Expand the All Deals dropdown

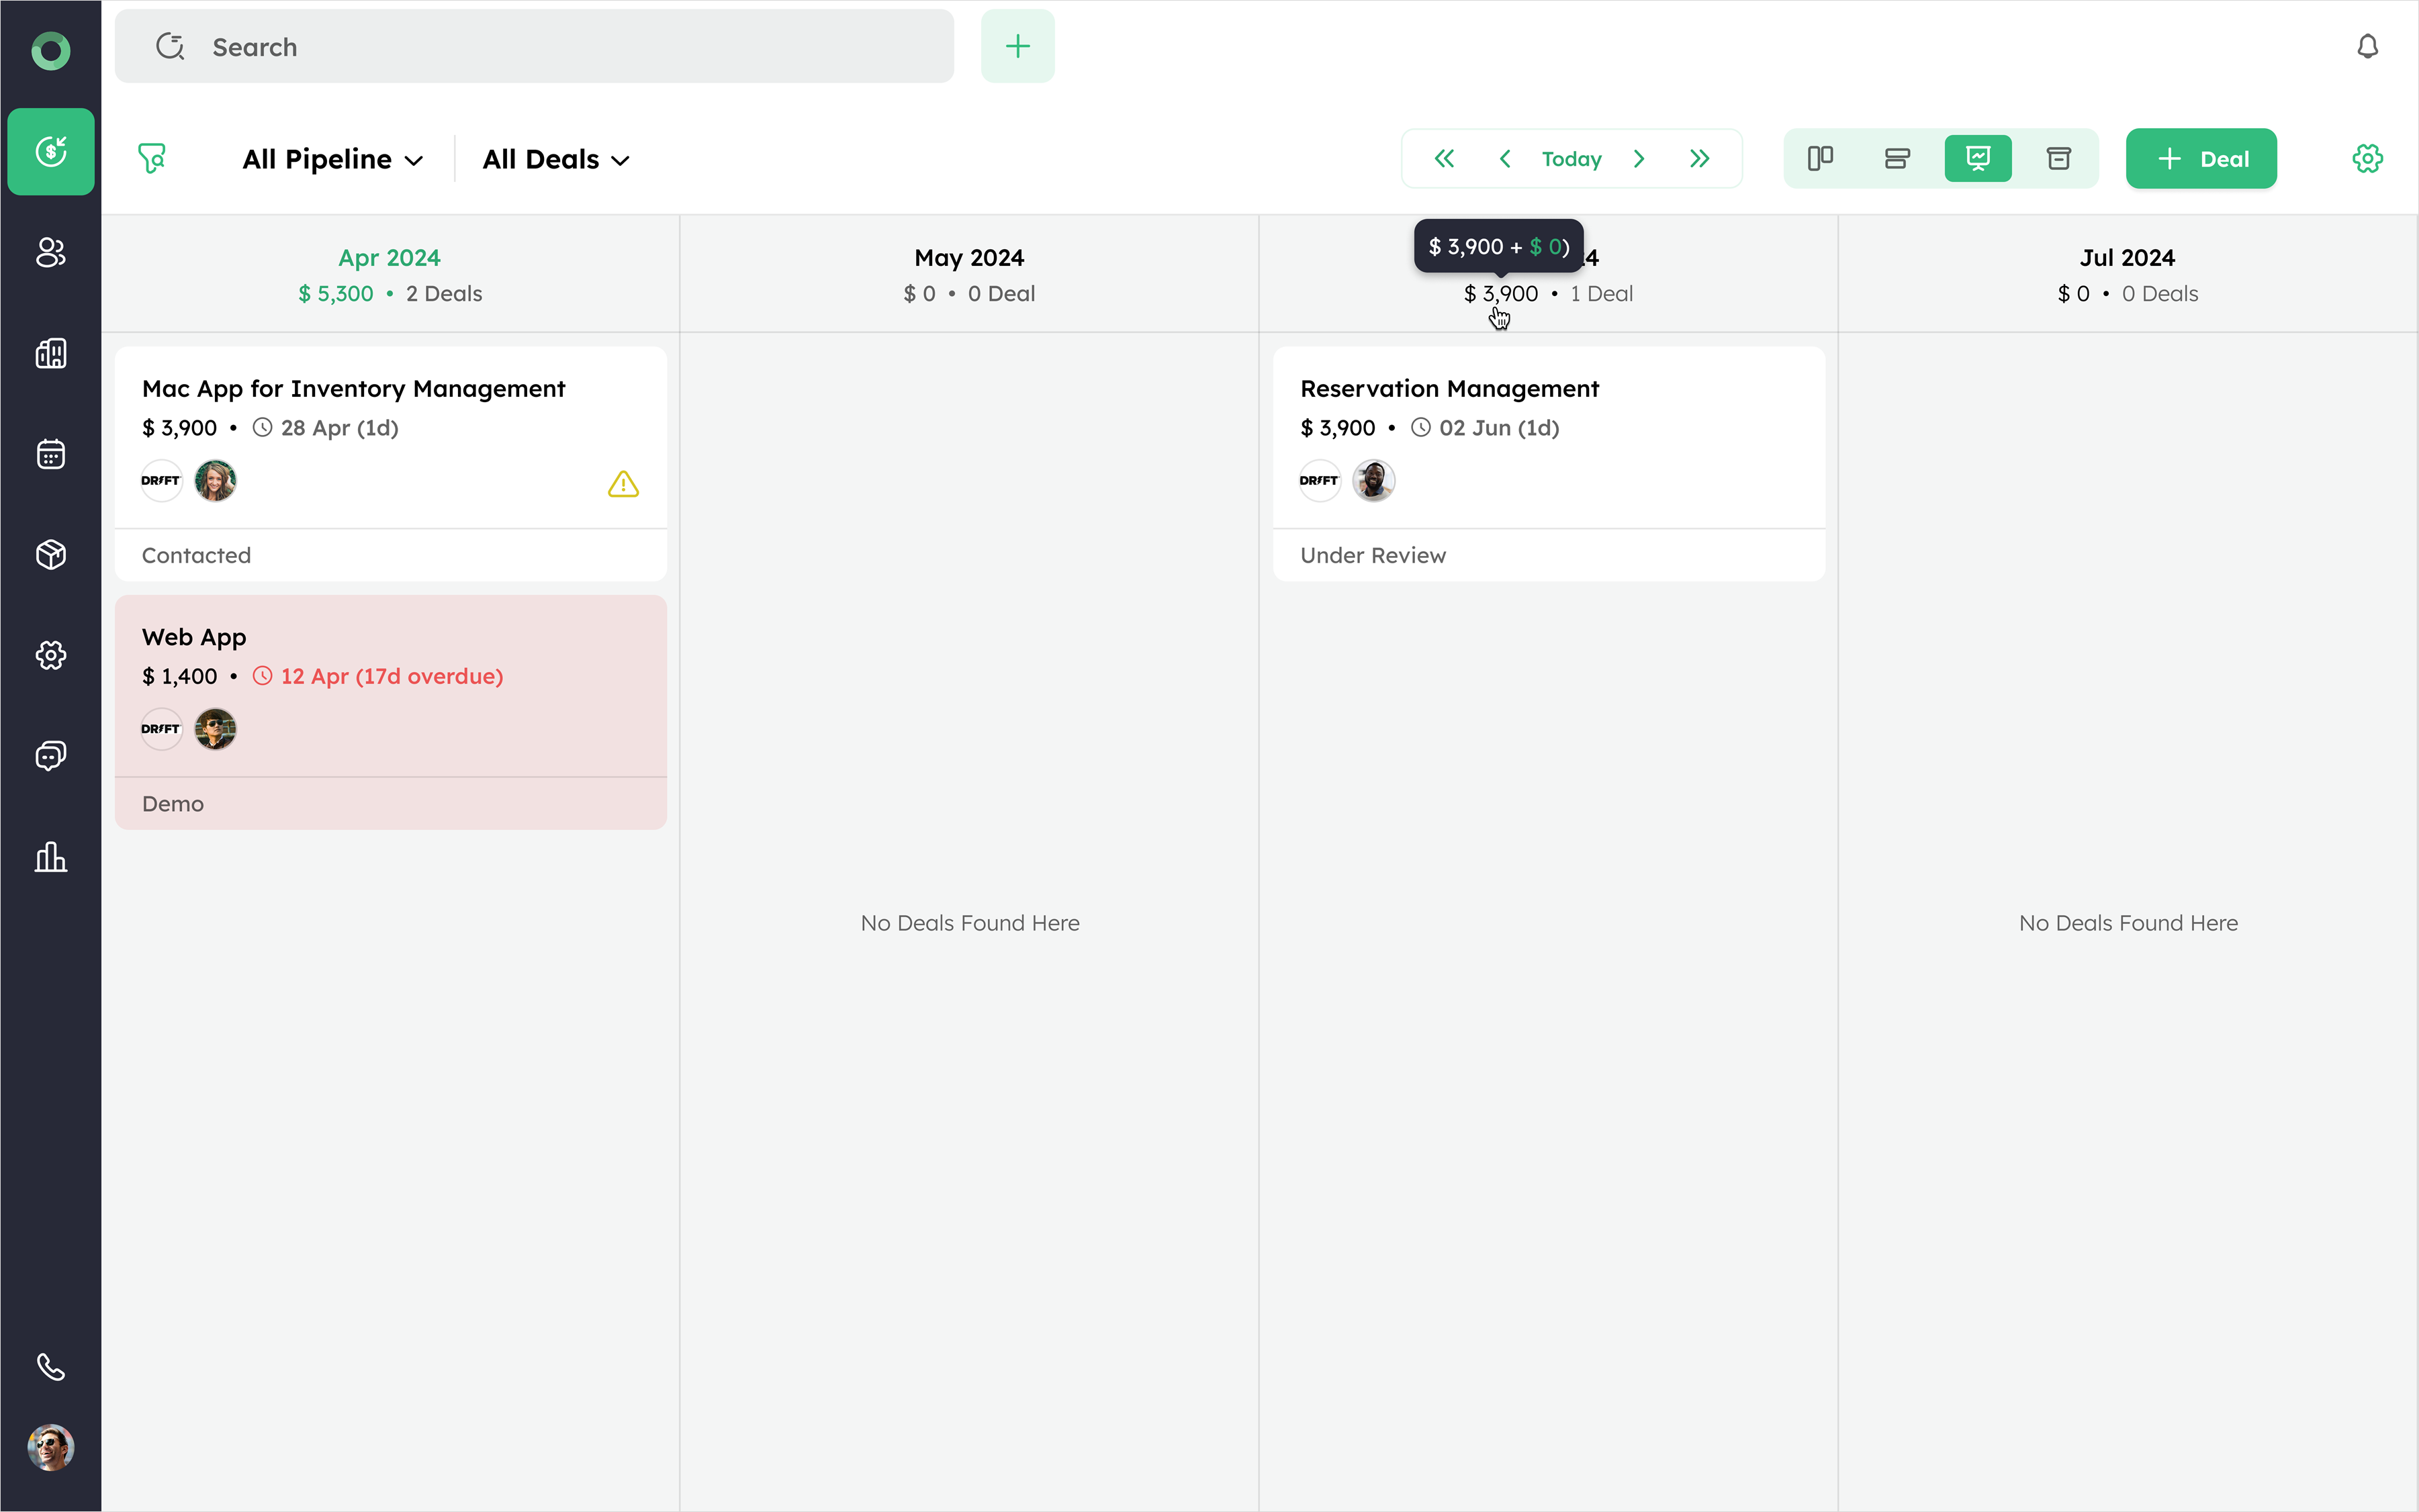[556, 159]
